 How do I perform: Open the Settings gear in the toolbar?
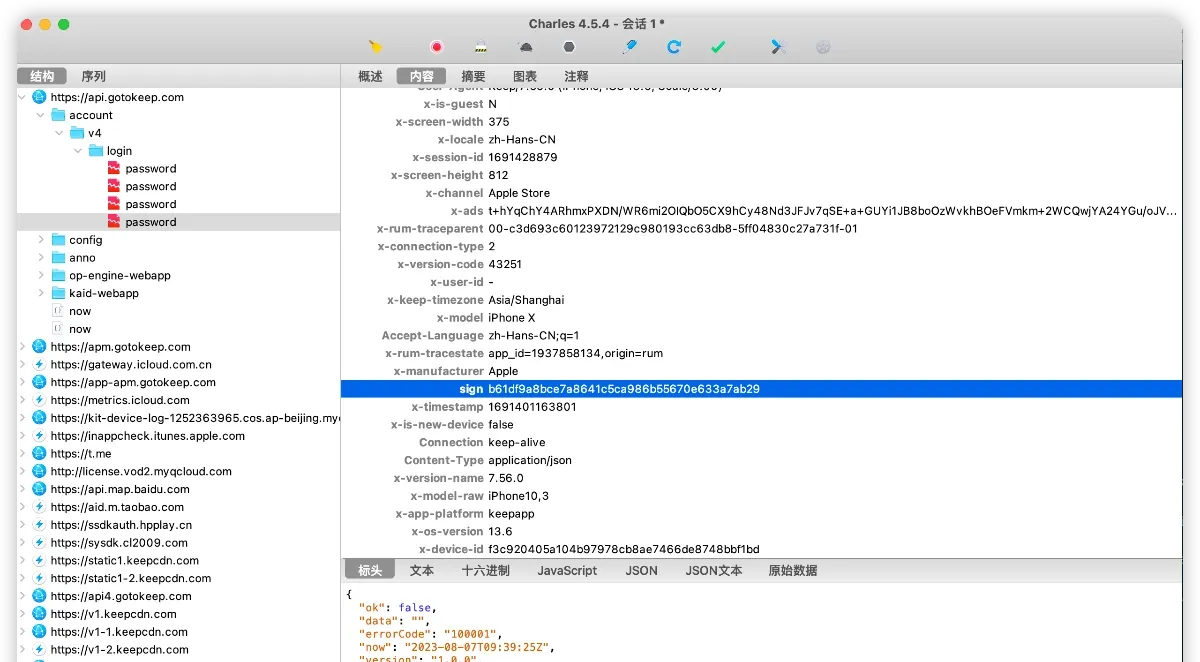tap(823, 46)
